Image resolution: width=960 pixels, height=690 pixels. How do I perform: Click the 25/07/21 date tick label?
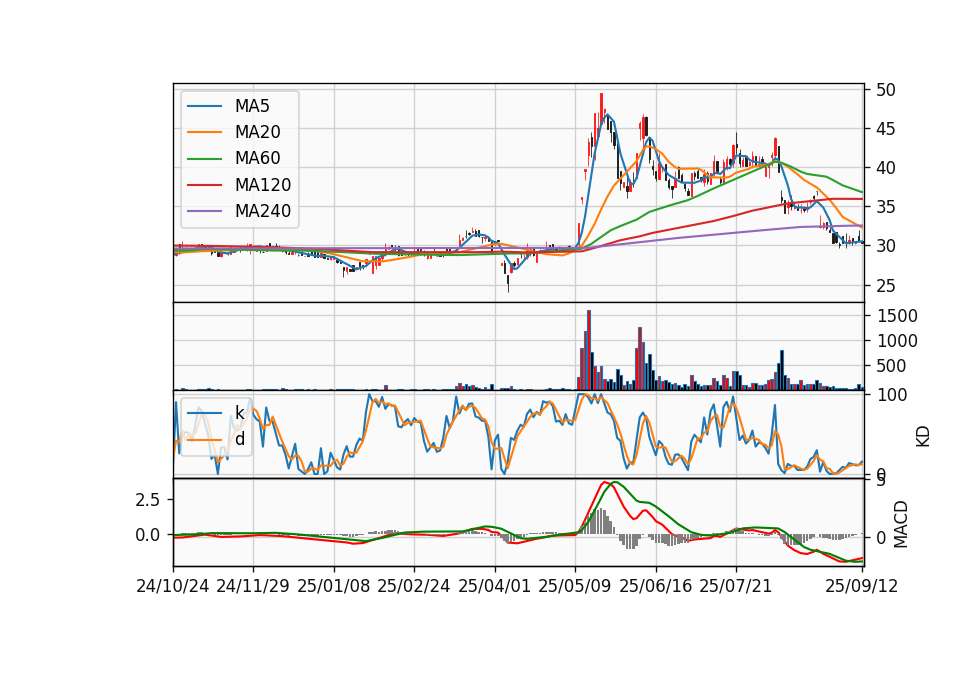pyautogui.click(x=736, y=586)
